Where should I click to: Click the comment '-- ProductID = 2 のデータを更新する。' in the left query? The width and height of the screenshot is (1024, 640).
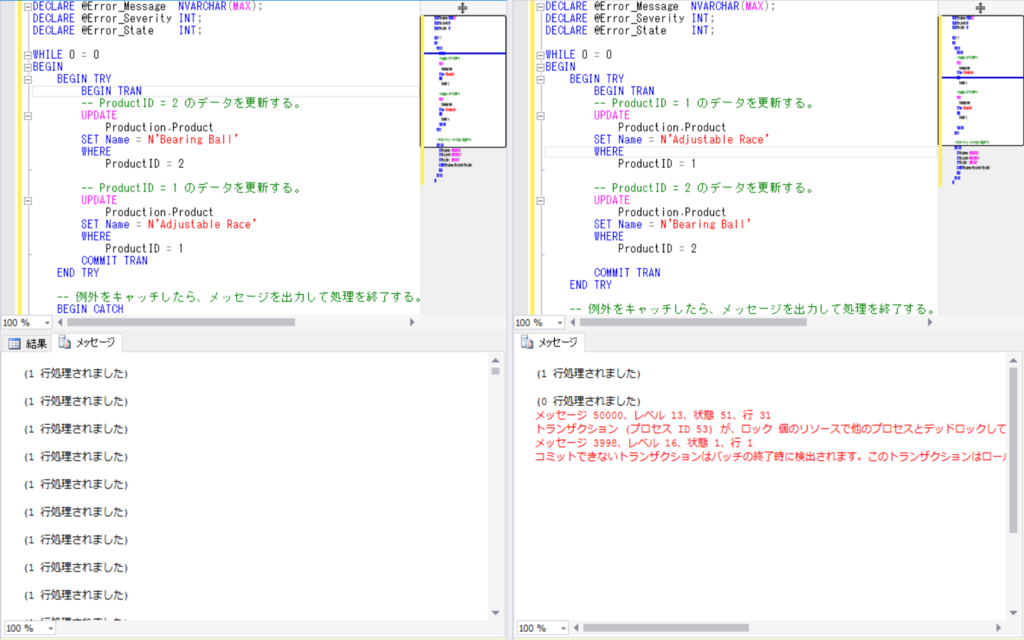pyautogui.click(x=191, y=103)
